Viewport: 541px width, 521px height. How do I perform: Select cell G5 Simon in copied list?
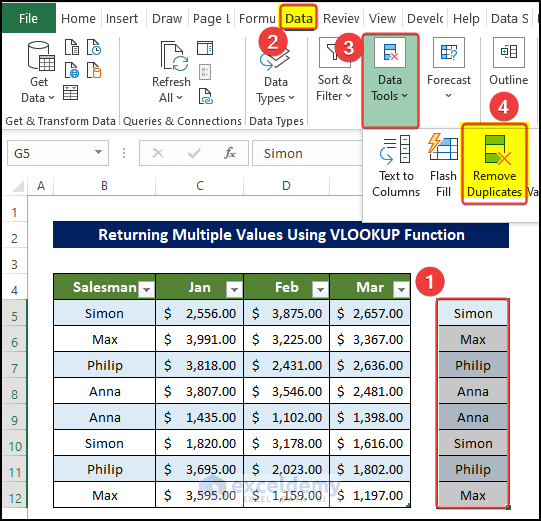pos(473,313)
